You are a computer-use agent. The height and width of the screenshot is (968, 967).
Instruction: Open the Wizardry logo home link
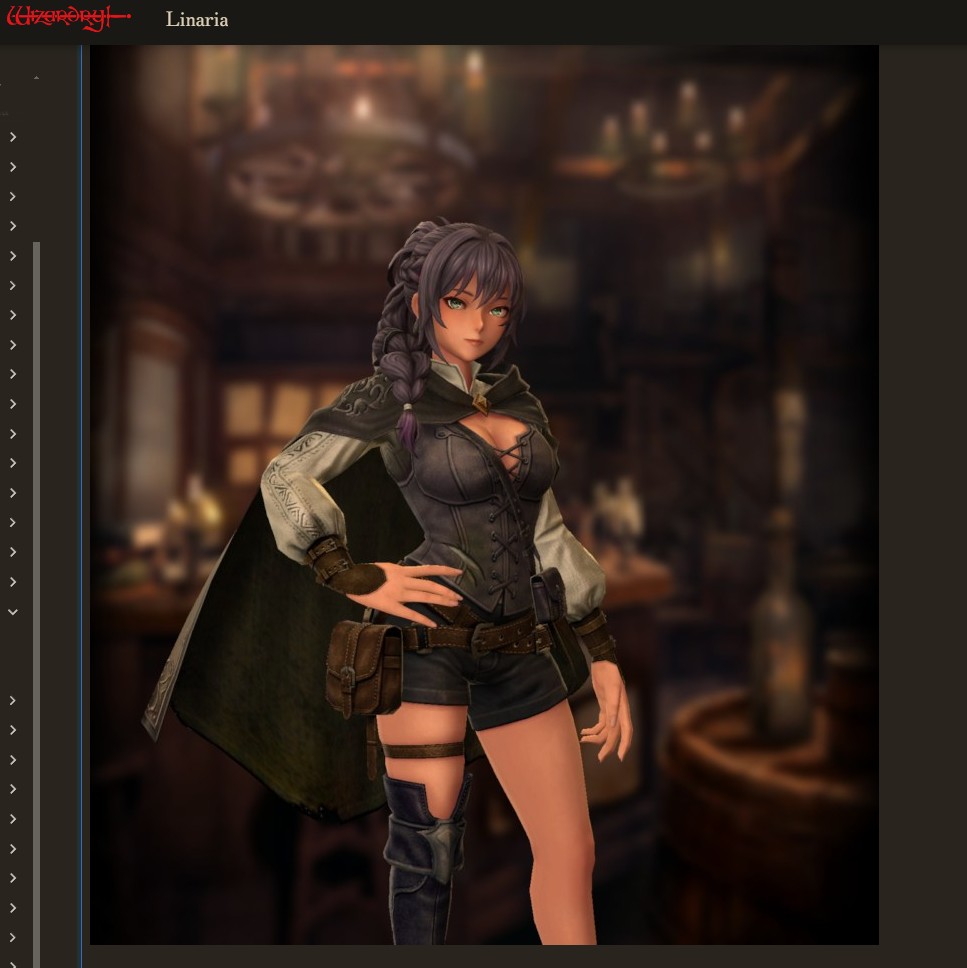click(68, 17)
